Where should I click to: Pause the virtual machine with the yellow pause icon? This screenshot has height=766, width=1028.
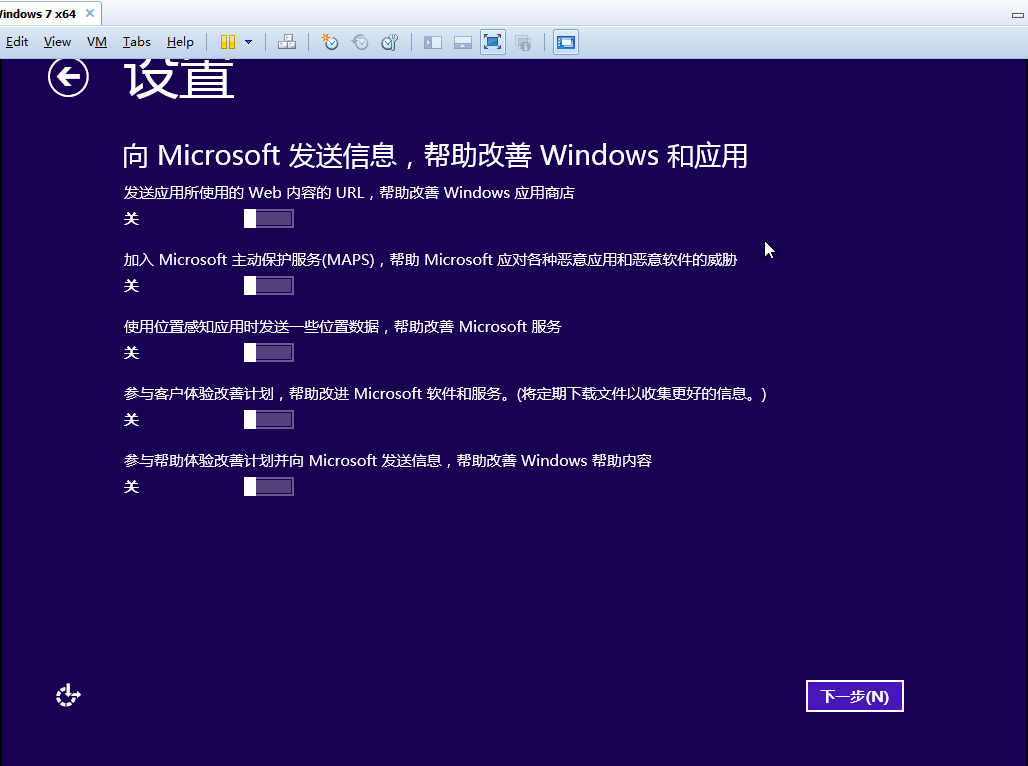click(227, 43)
